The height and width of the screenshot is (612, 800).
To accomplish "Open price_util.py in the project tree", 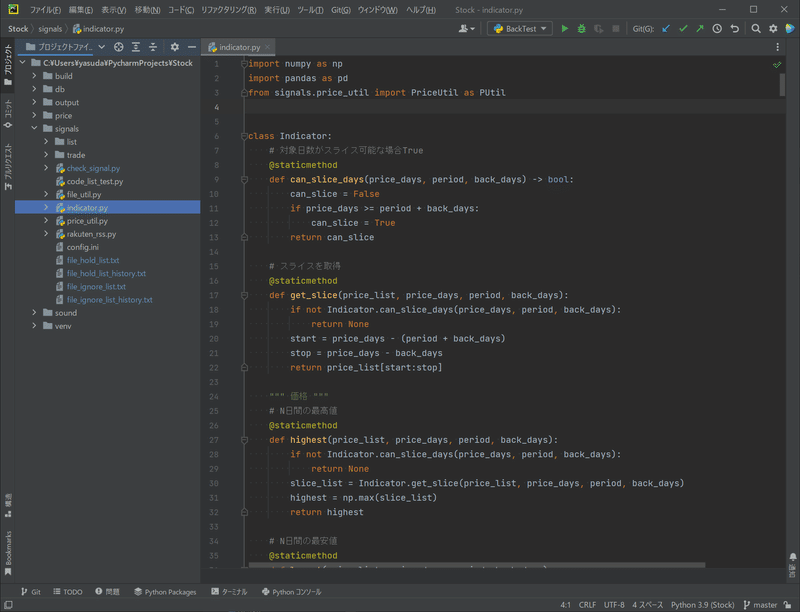I will (x=87, y=221).
